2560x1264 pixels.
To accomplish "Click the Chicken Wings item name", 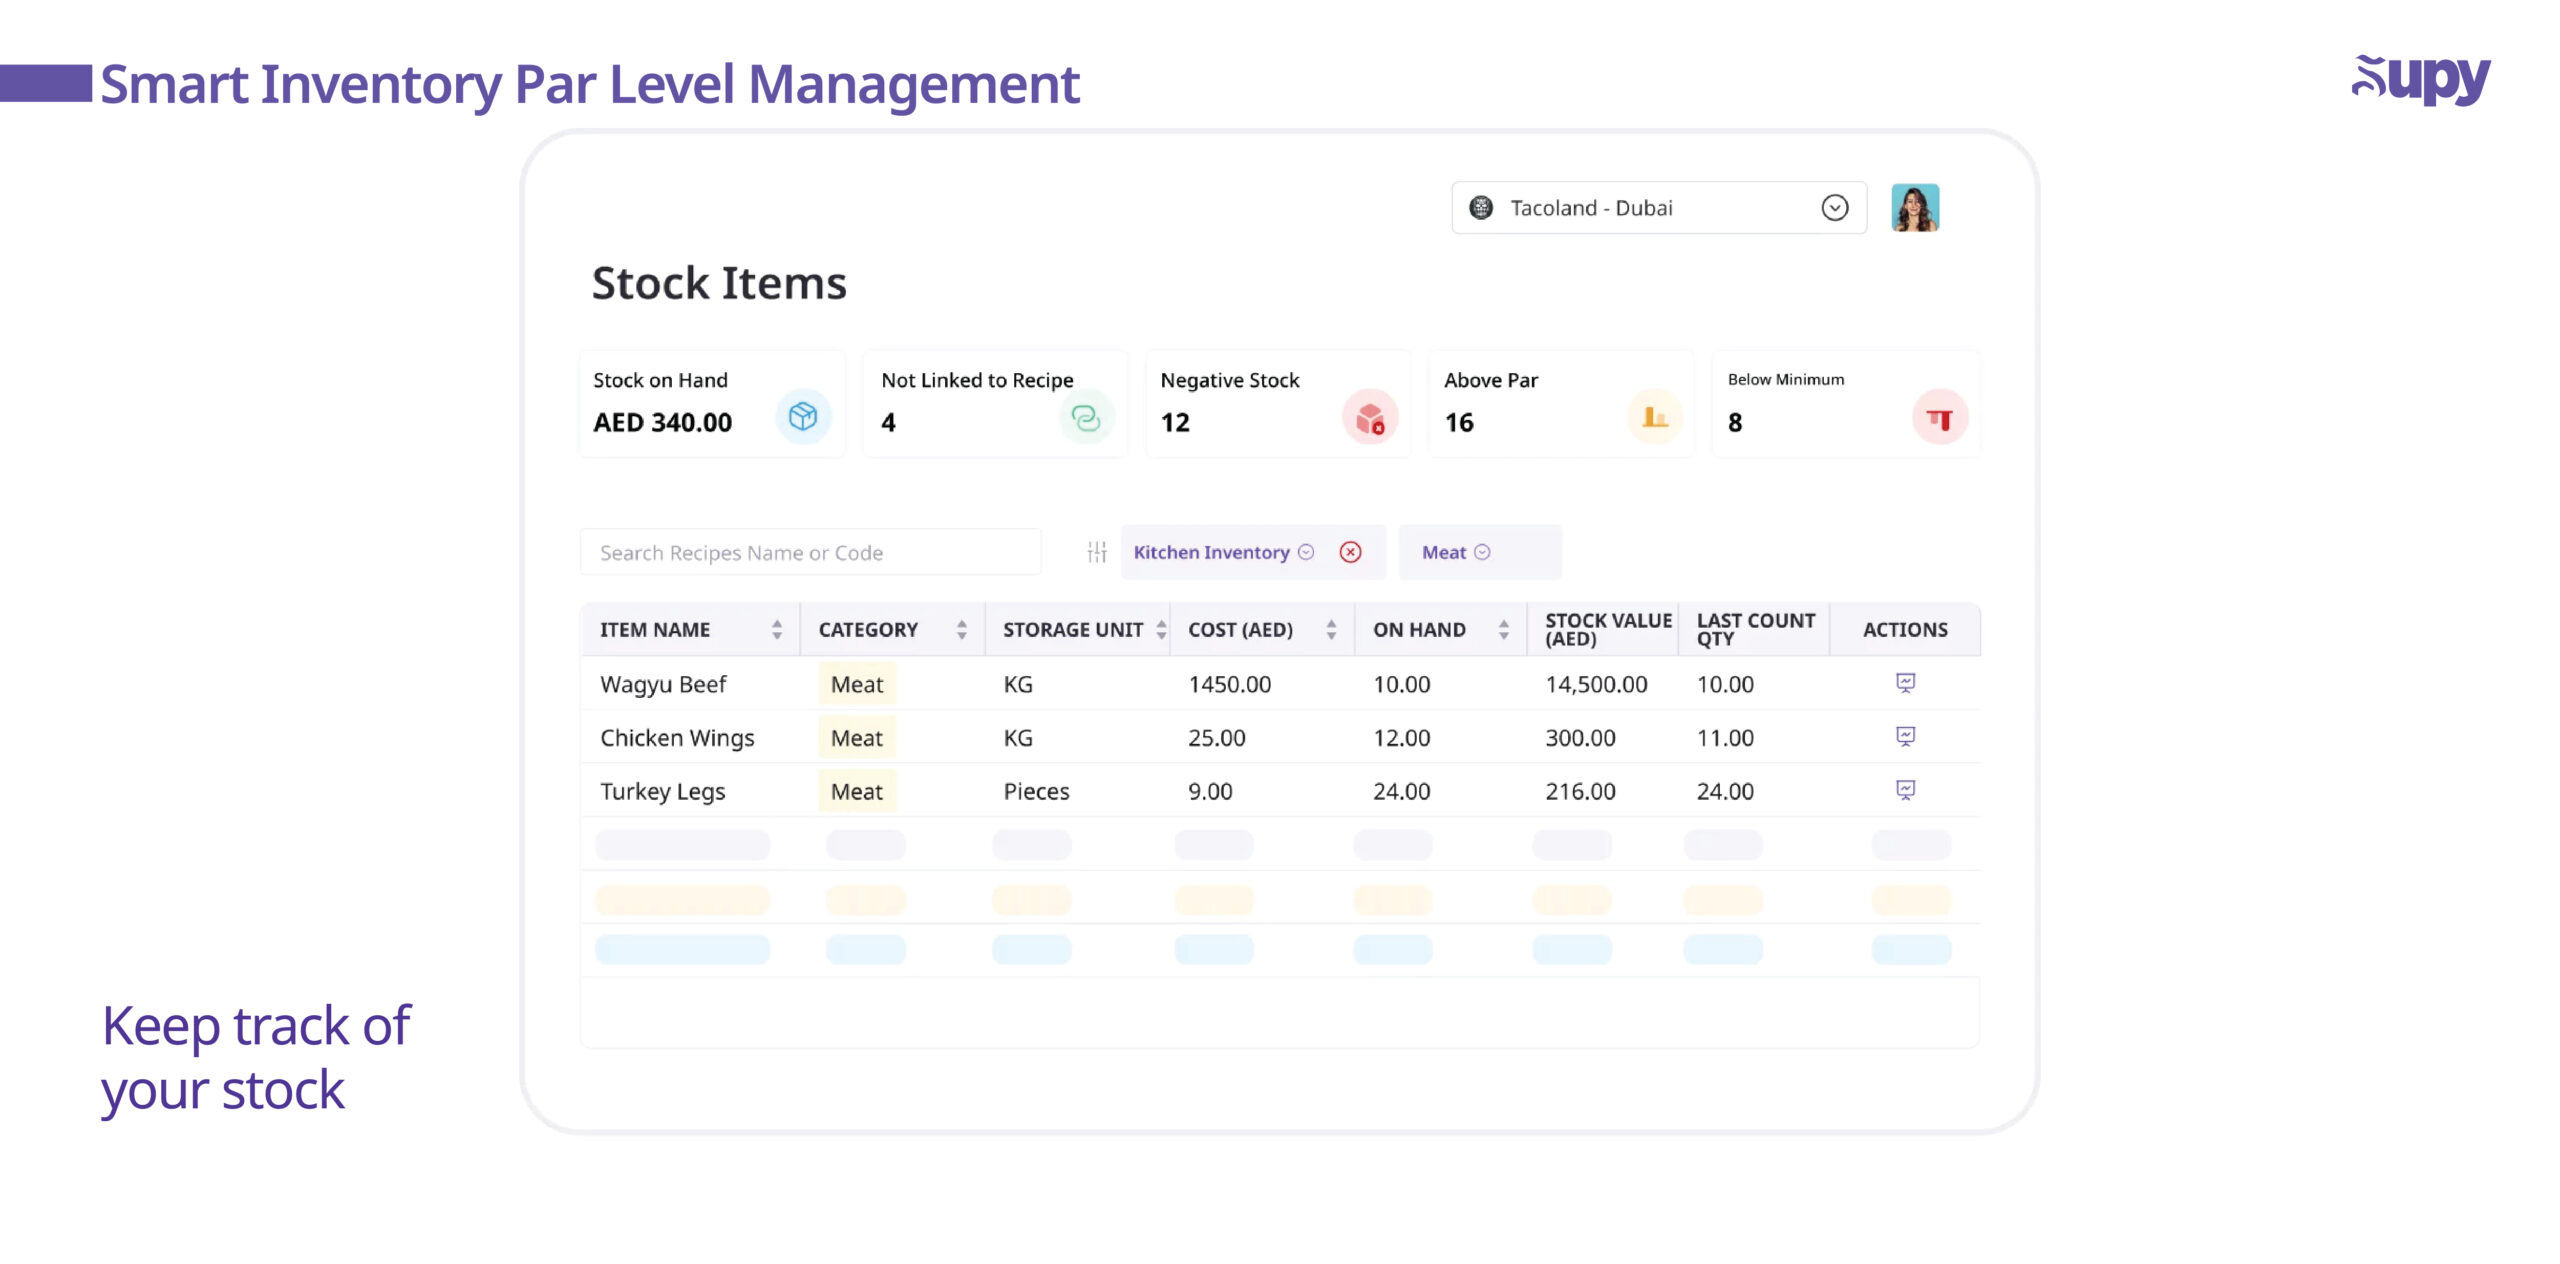I will [x=677, y=738].
